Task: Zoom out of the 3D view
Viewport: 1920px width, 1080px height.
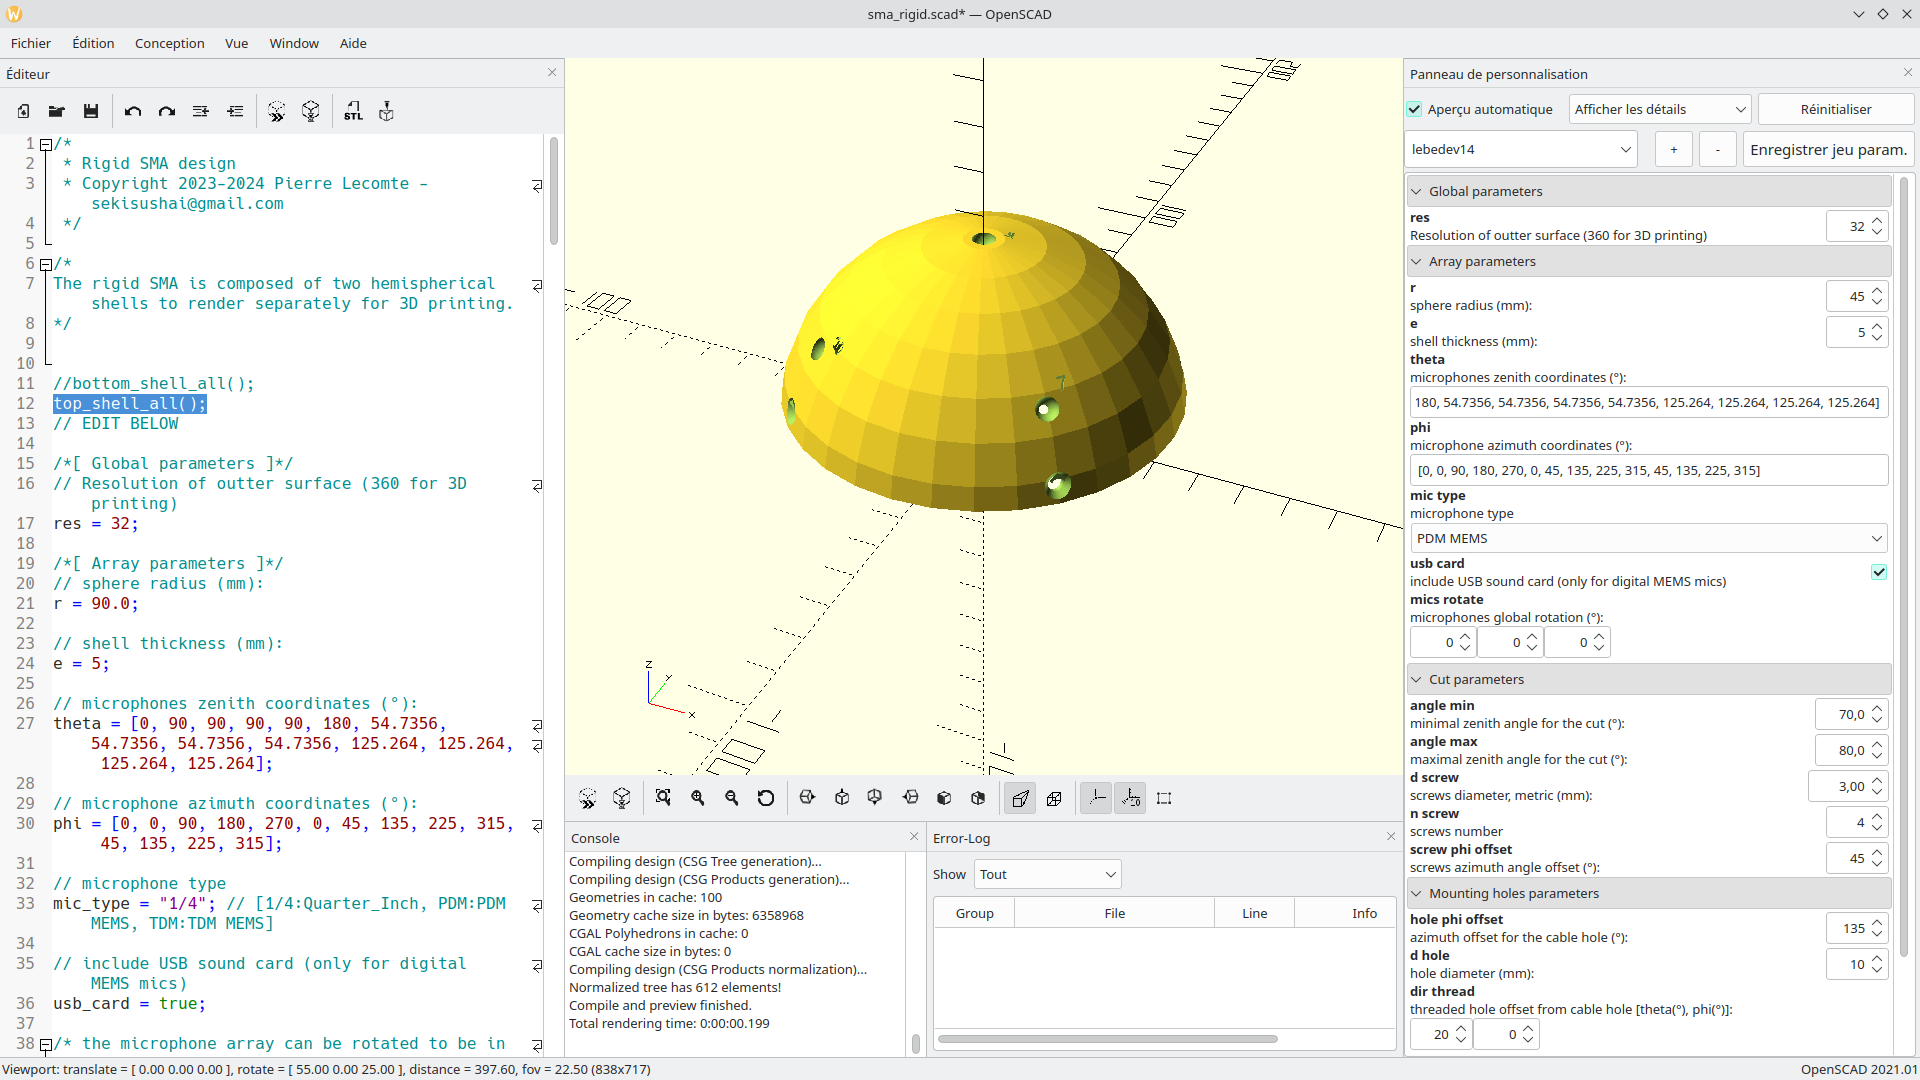Action: [x=732, y=798]
